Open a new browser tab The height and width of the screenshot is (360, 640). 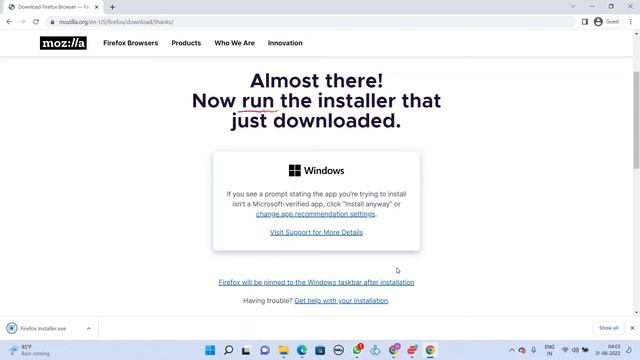tap(112, 7)
